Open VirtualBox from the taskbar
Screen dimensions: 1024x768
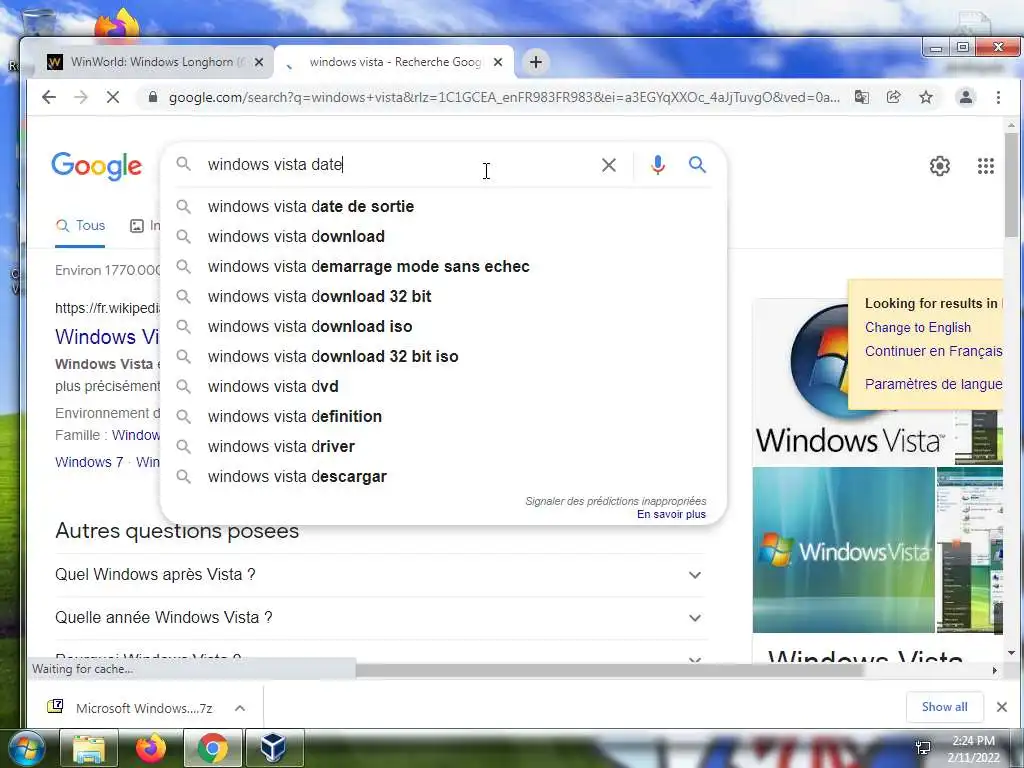pyautogui.click(x=274, y=748)
